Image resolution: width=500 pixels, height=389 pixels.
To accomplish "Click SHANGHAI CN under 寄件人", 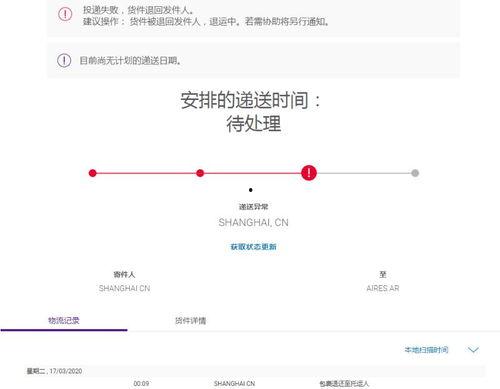I will [x=124, y=288].
